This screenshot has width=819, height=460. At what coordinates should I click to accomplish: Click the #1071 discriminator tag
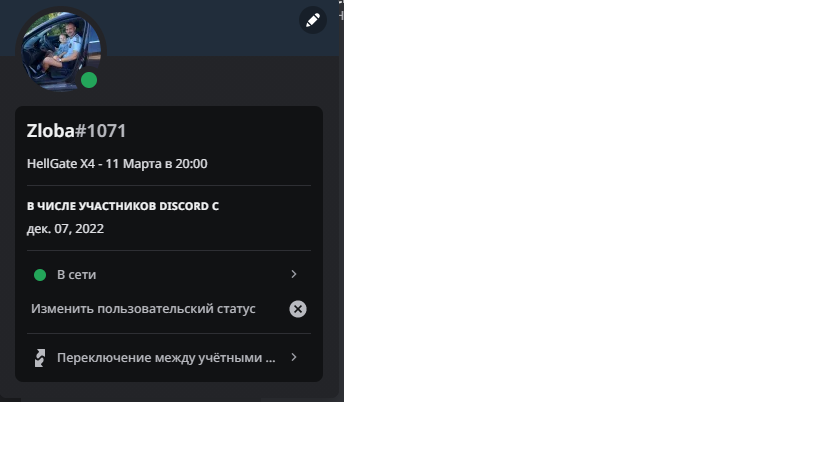[x=101, y=131]
